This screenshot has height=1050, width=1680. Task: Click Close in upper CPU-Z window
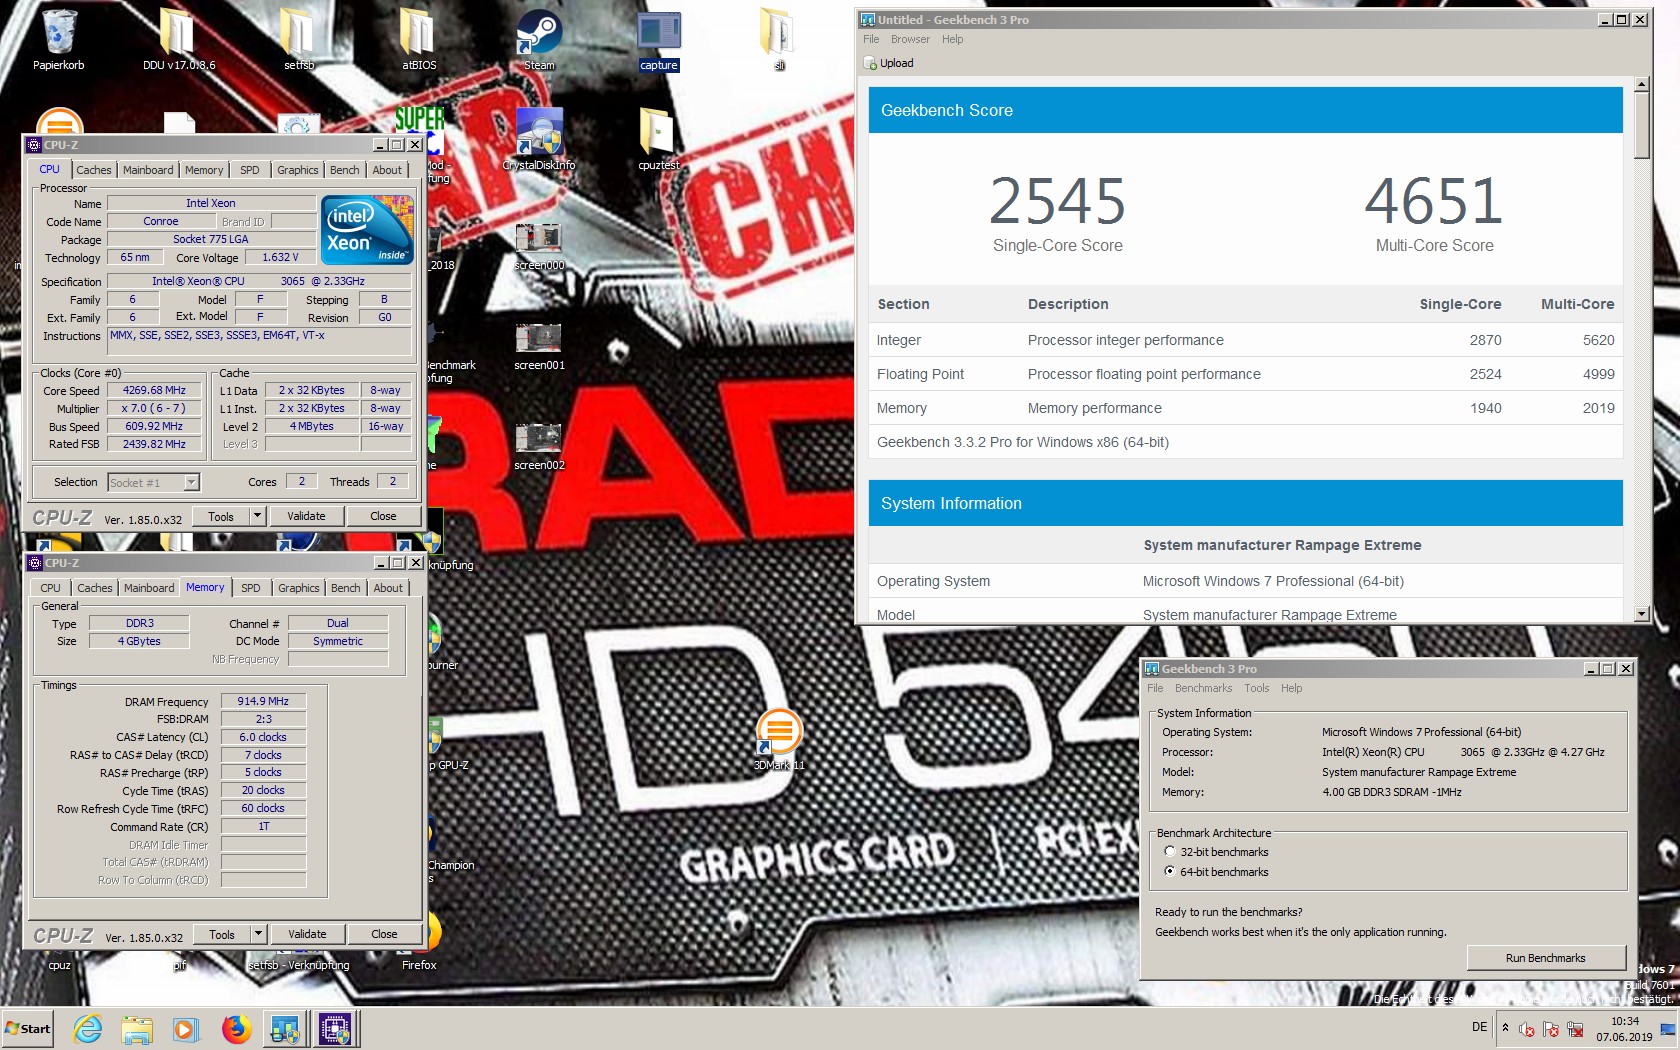tap(383, 516)
